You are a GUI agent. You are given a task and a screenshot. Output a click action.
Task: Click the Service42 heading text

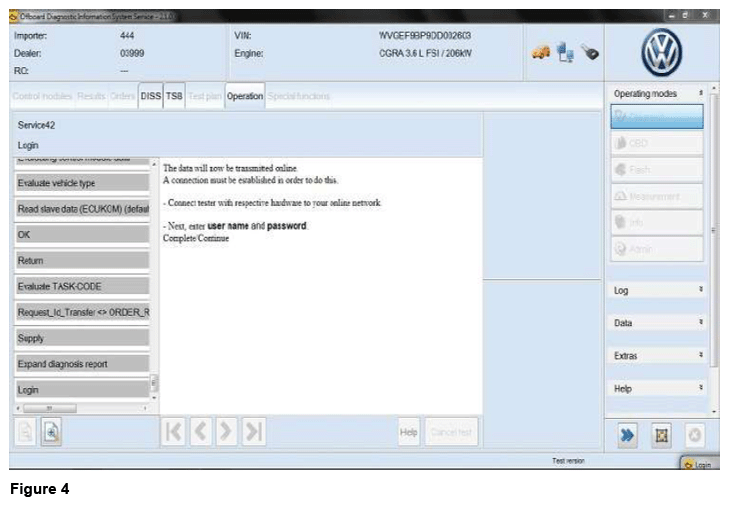[x=36, y=125]
